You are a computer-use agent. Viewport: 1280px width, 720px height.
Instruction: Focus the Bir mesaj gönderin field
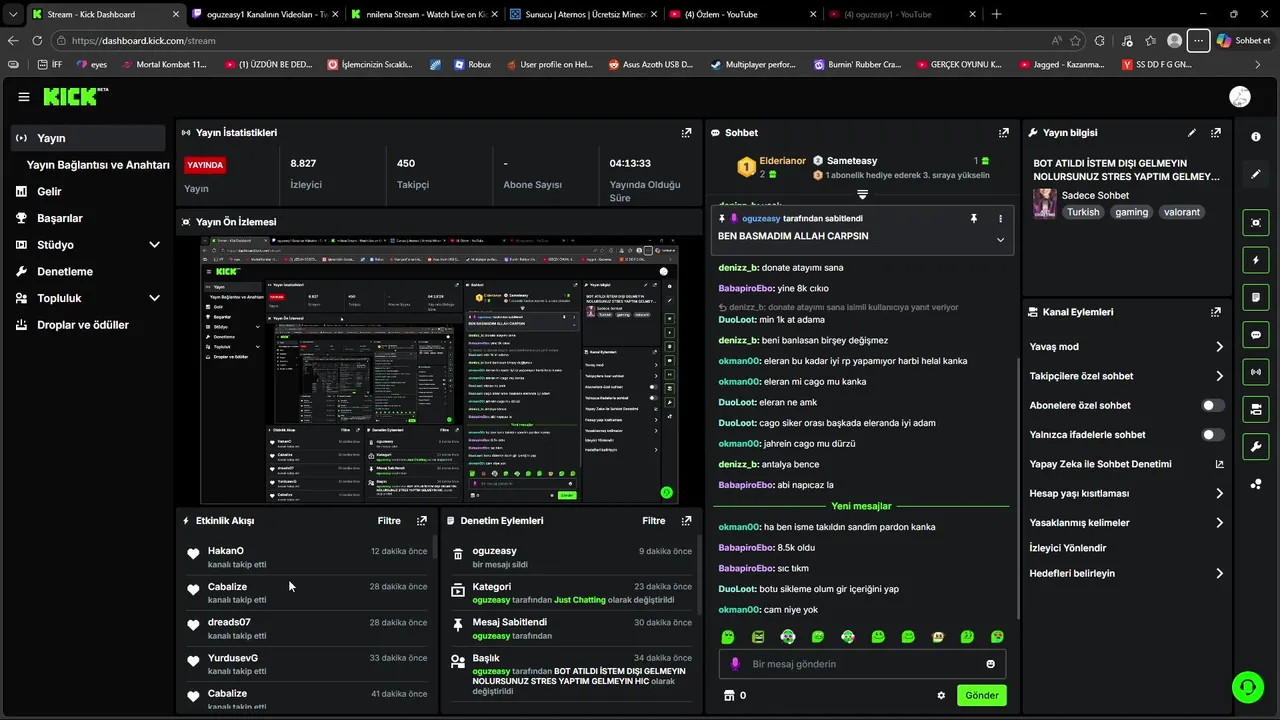coord(862,664)
